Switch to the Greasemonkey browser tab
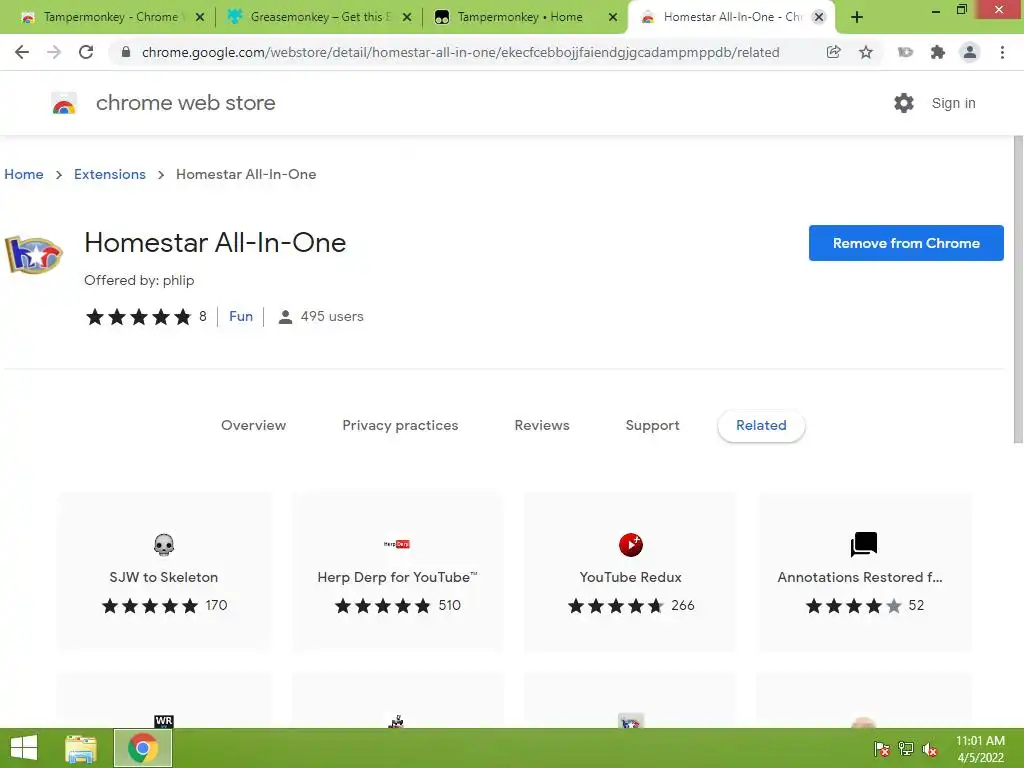Viewport: 1024px width, 768px height. click(x=320, y=17)
